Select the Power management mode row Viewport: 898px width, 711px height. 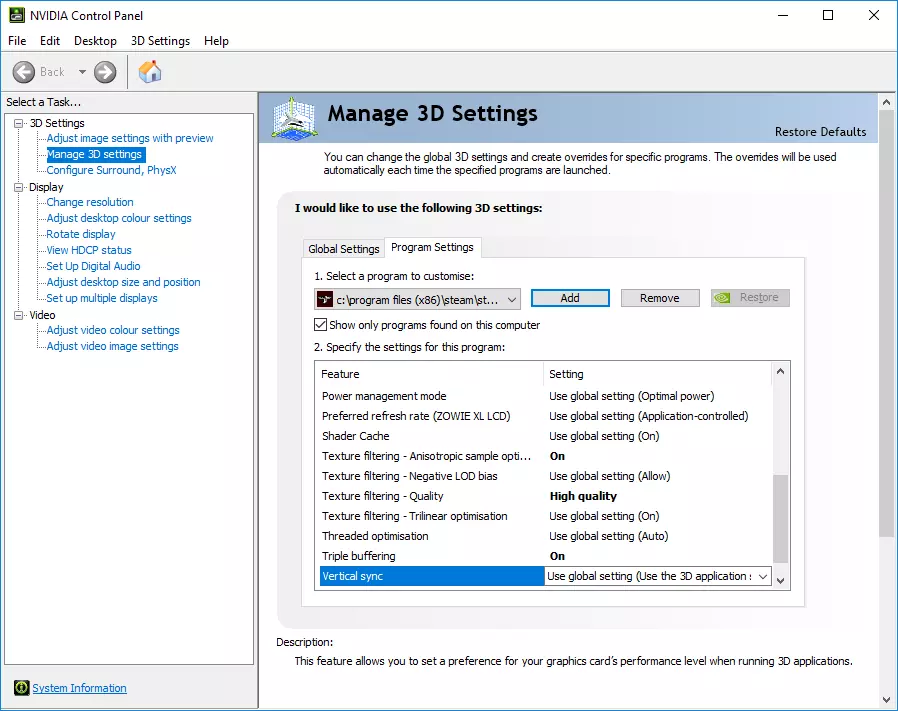[546, 396]
